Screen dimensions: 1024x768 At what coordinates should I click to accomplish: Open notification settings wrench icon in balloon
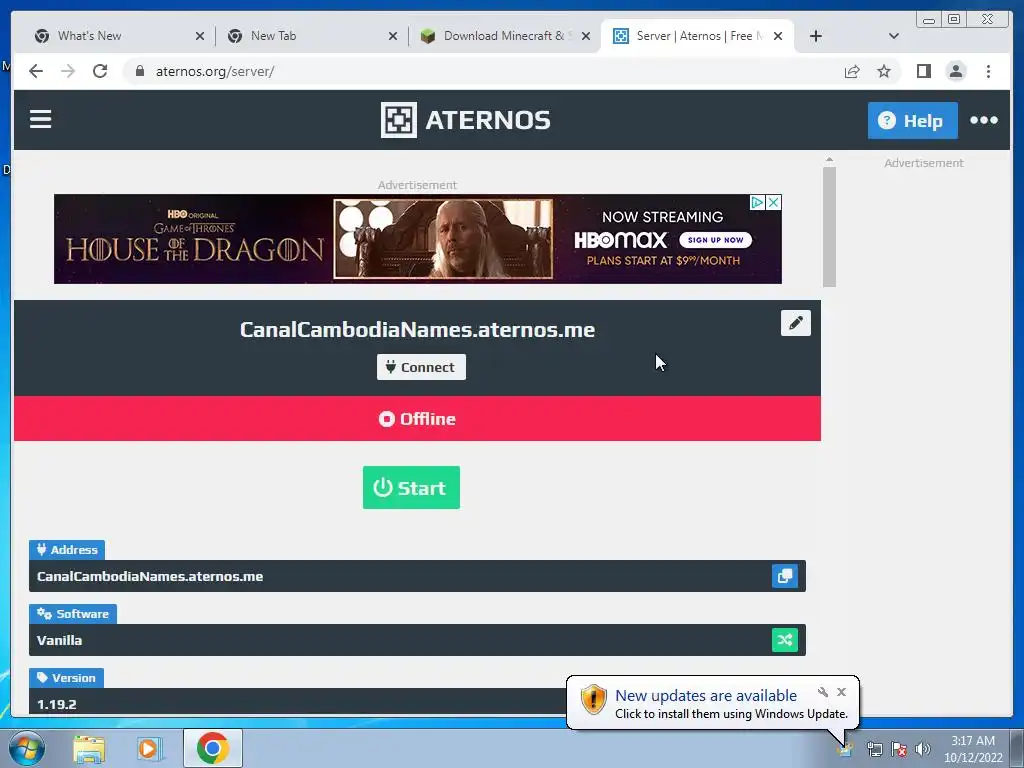pyautogui.click(x=823, y=692)
